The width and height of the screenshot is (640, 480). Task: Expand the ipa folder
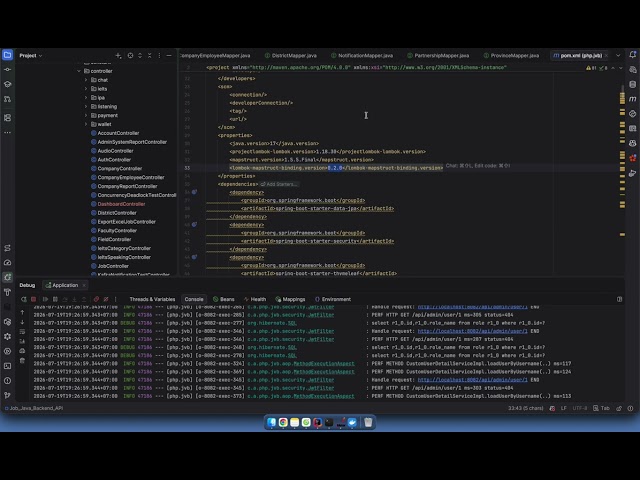(86, 98)
